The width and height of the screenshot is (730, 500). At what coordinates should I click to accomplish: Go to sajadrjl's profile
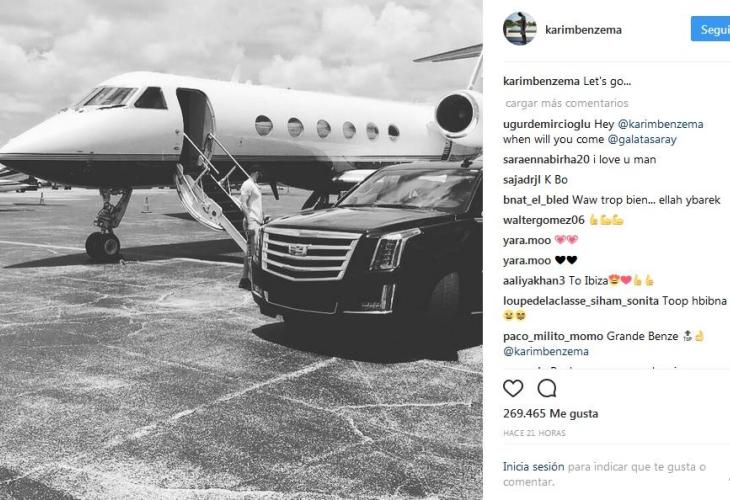(x=522, y=180)
